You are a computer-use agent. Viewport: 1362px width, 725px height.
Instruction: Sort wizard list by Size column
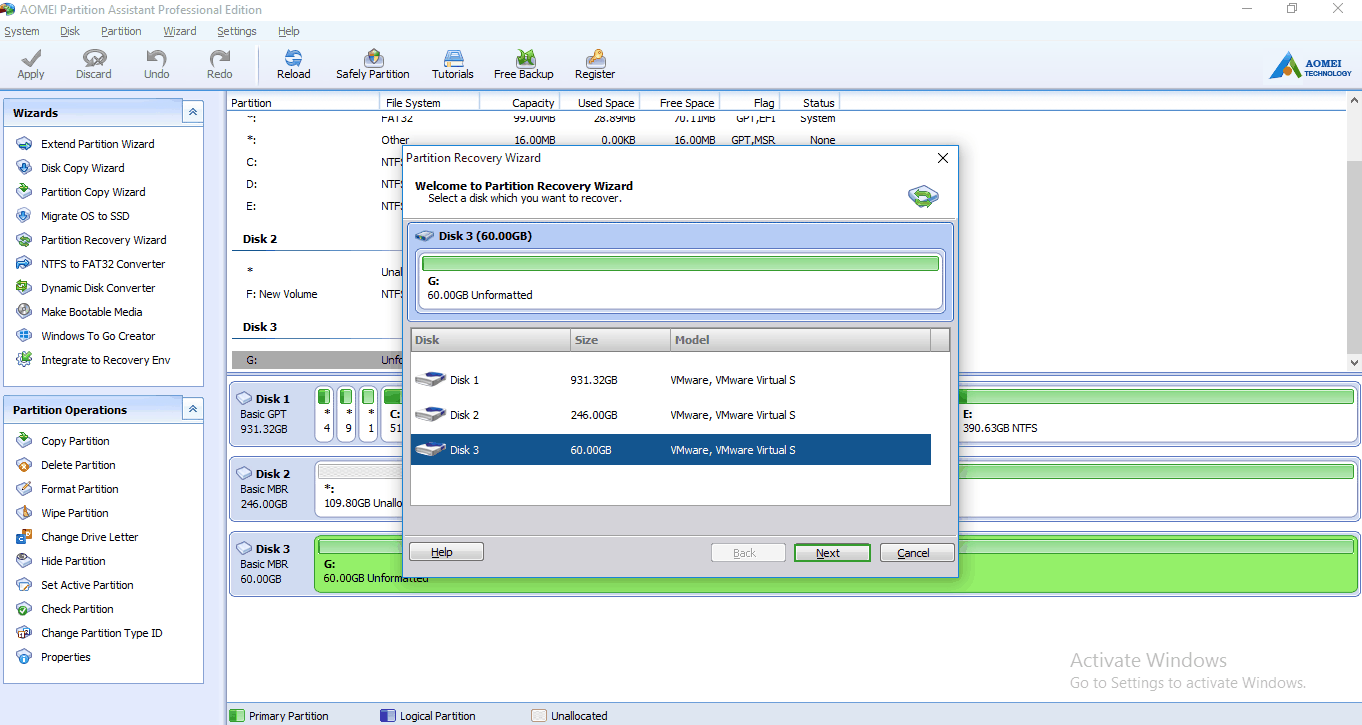(620, 340)
